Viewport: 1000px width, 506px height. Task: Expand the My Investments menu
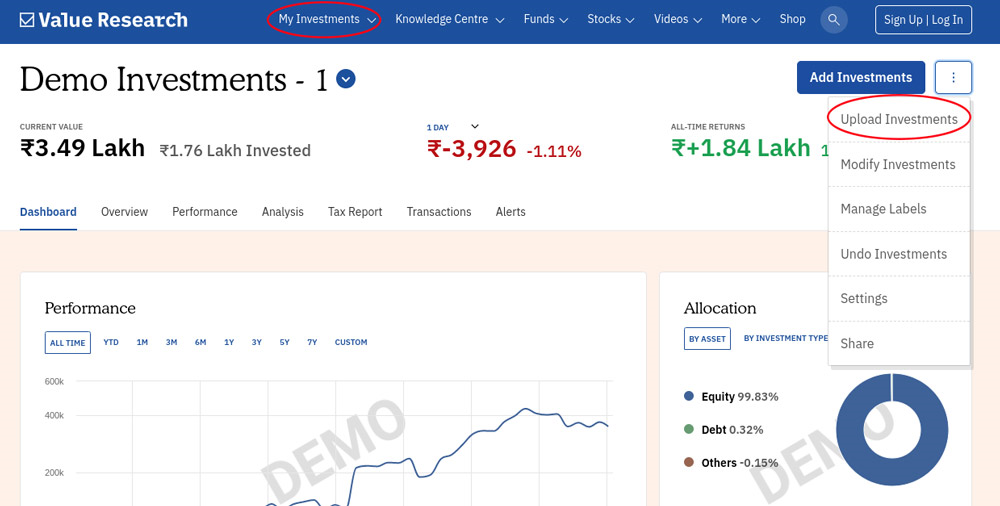pyautogui.click(x=326, y=19)
